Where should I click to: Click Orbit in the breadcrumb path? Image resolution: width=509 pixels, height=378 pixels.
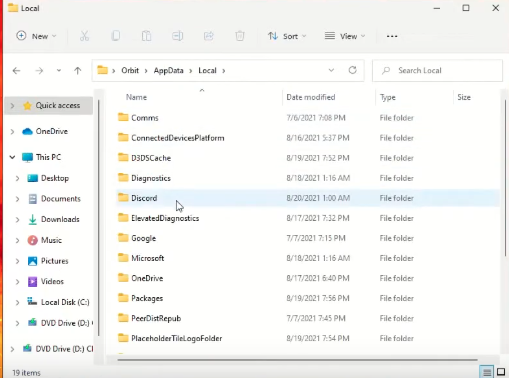pyautogui.click(x=130, y=70)
